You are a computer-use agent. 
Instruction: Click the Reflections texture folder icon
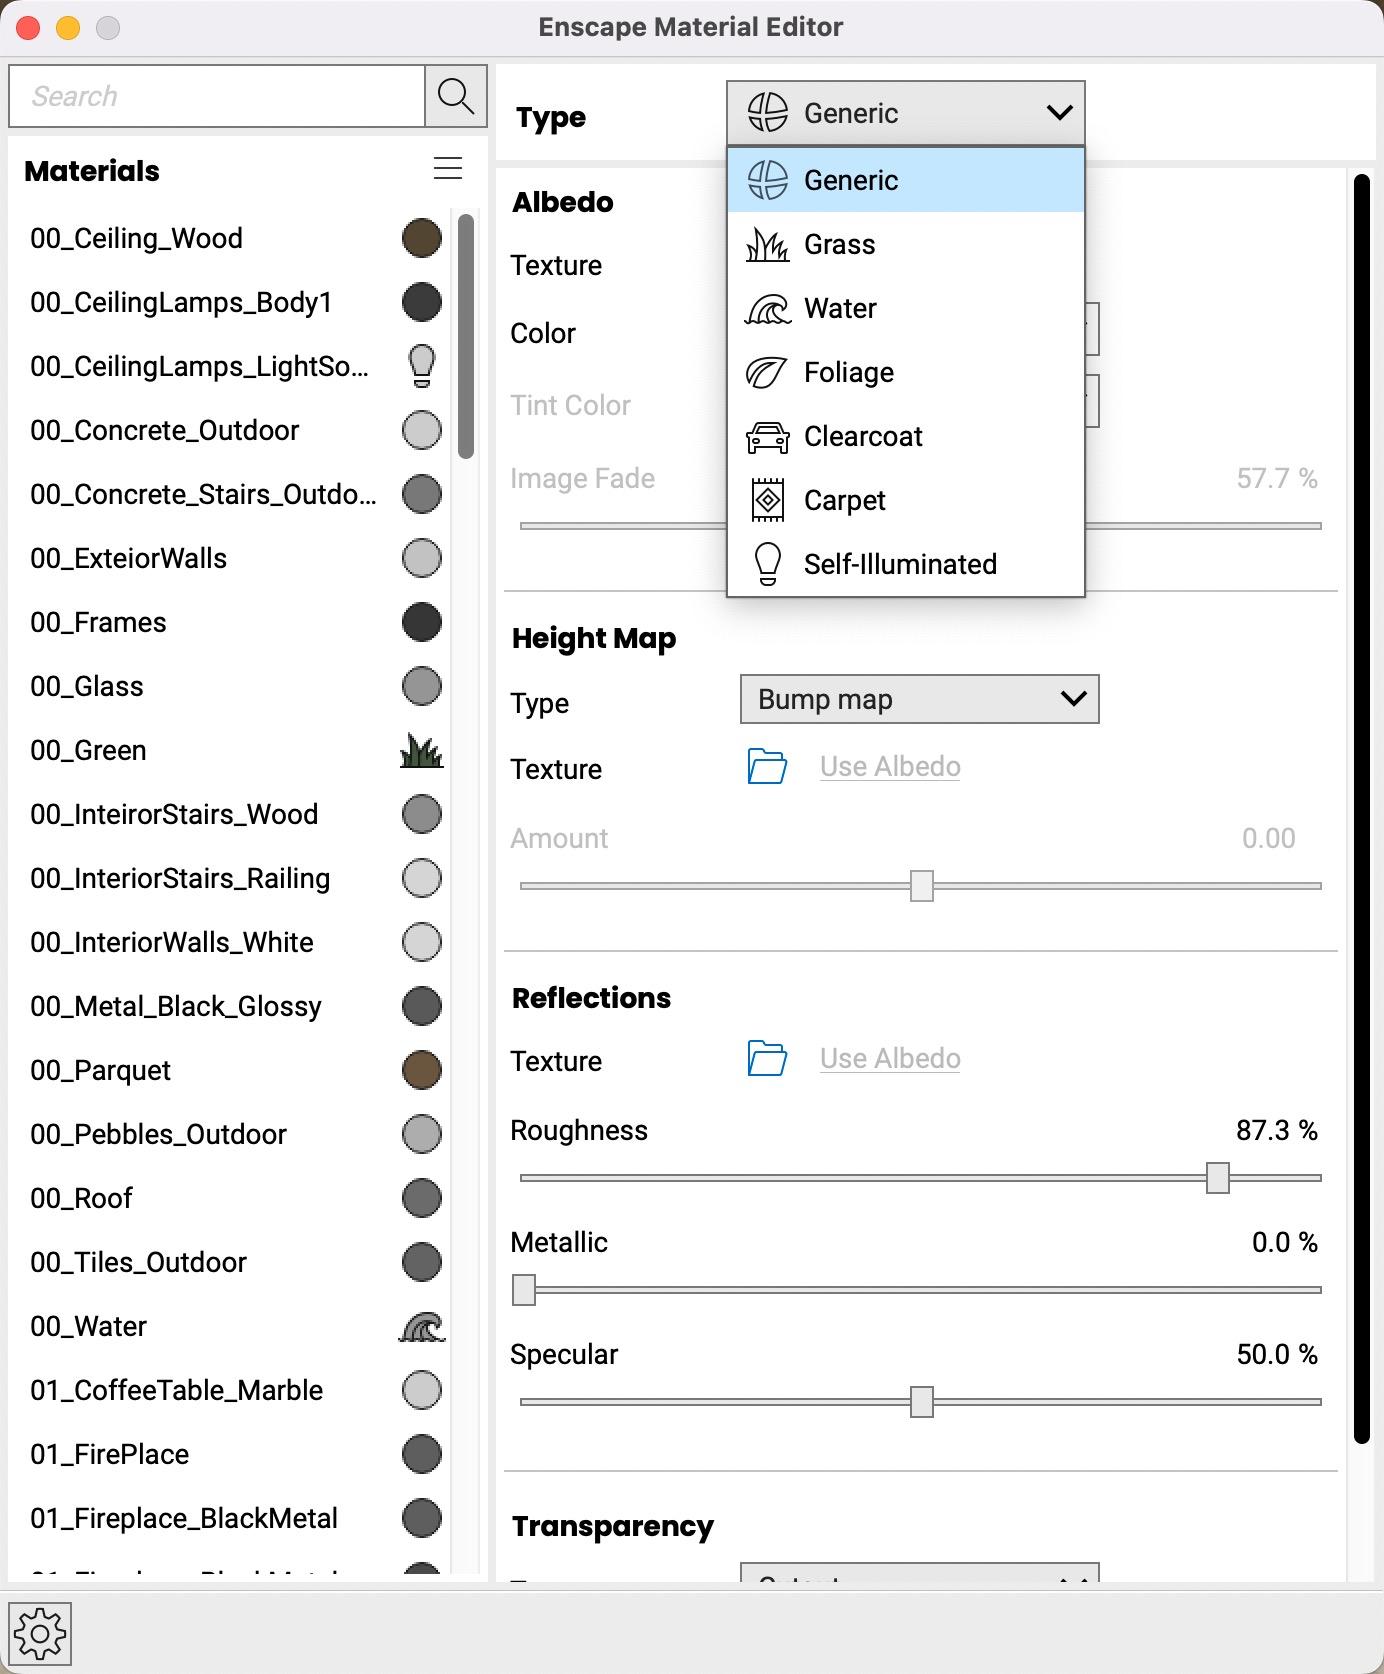[x=767, y=1059]
